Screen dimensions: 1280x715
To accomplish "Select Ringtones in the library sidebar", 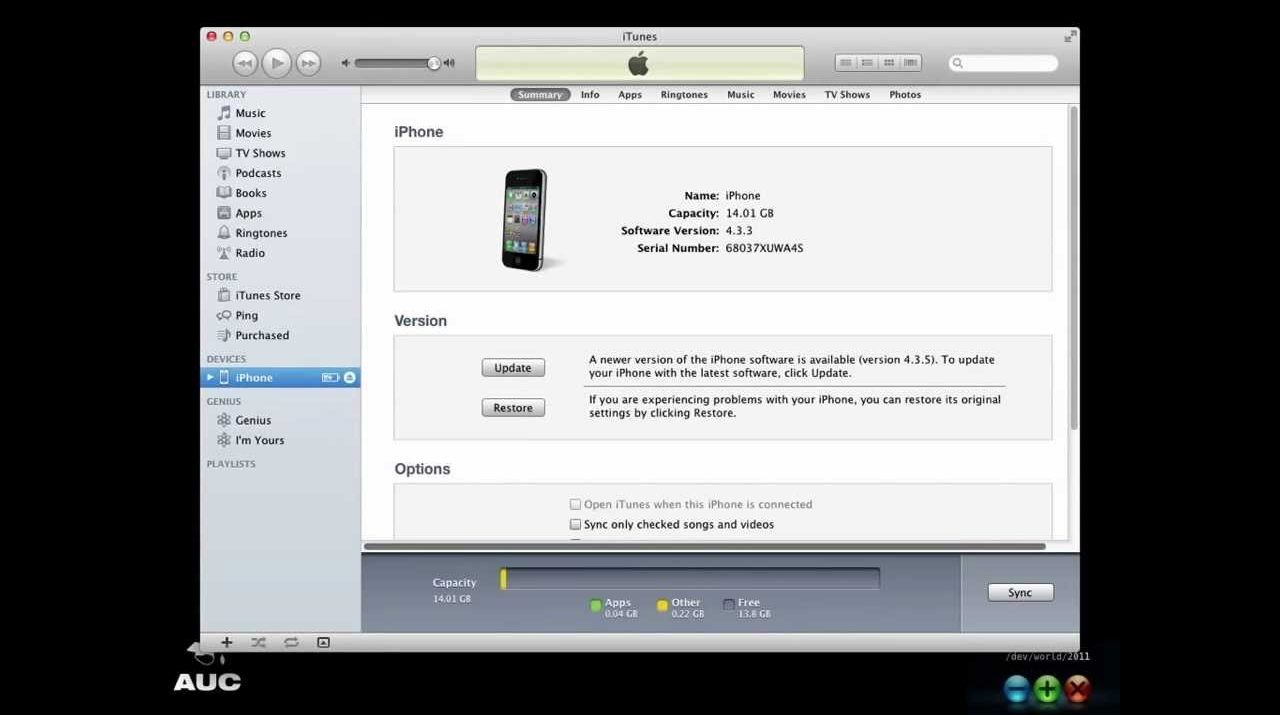I will pos(261,233).
